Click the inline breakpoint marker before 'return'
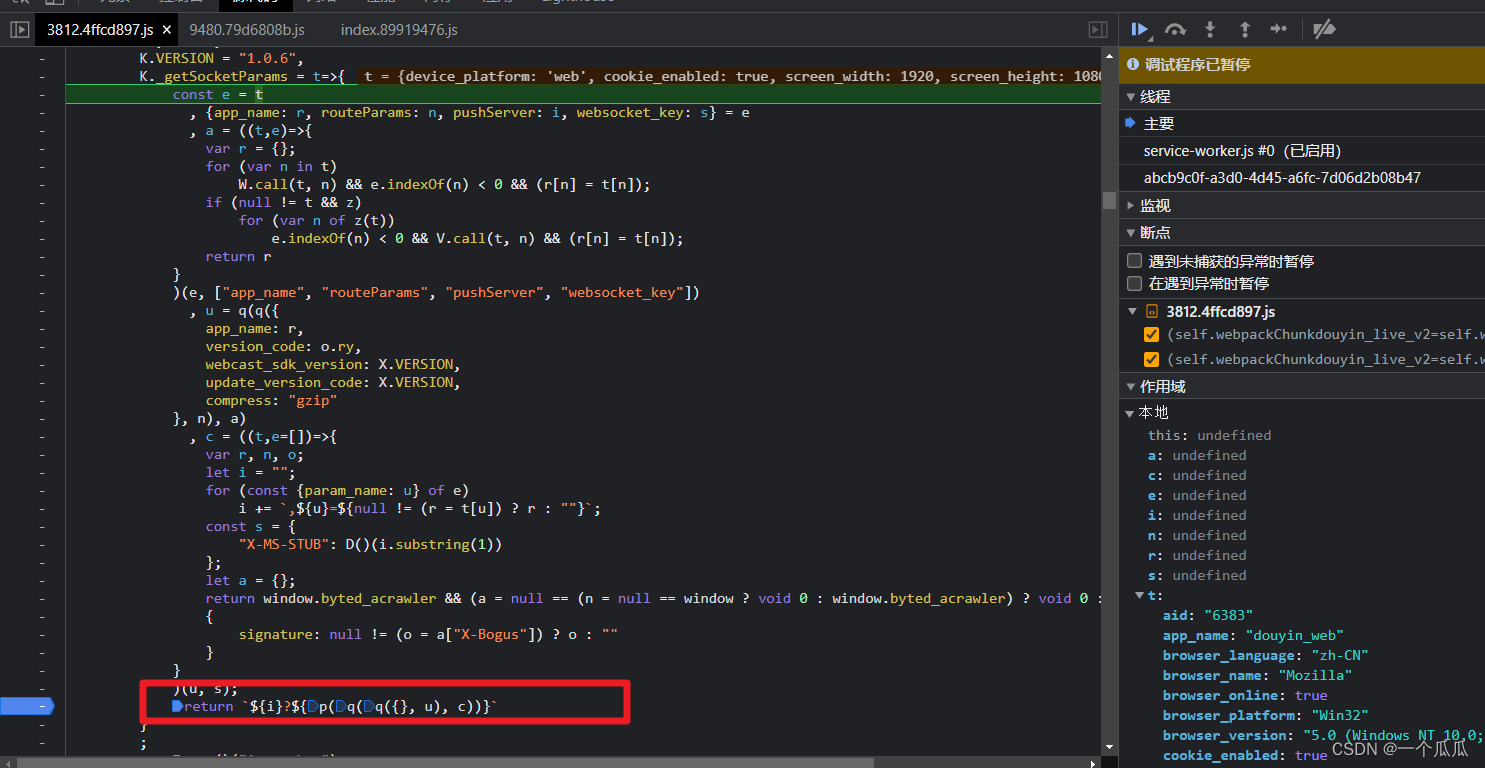Viewport: 1485px width, 768px height. click(178, 707)
